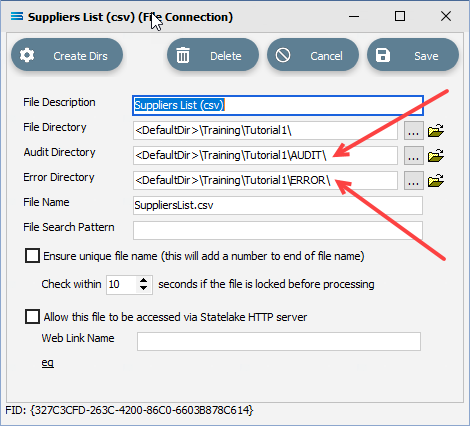Open folder icon beside File Directory
Screen dimensions: 470x426
(x=436, y=130)
